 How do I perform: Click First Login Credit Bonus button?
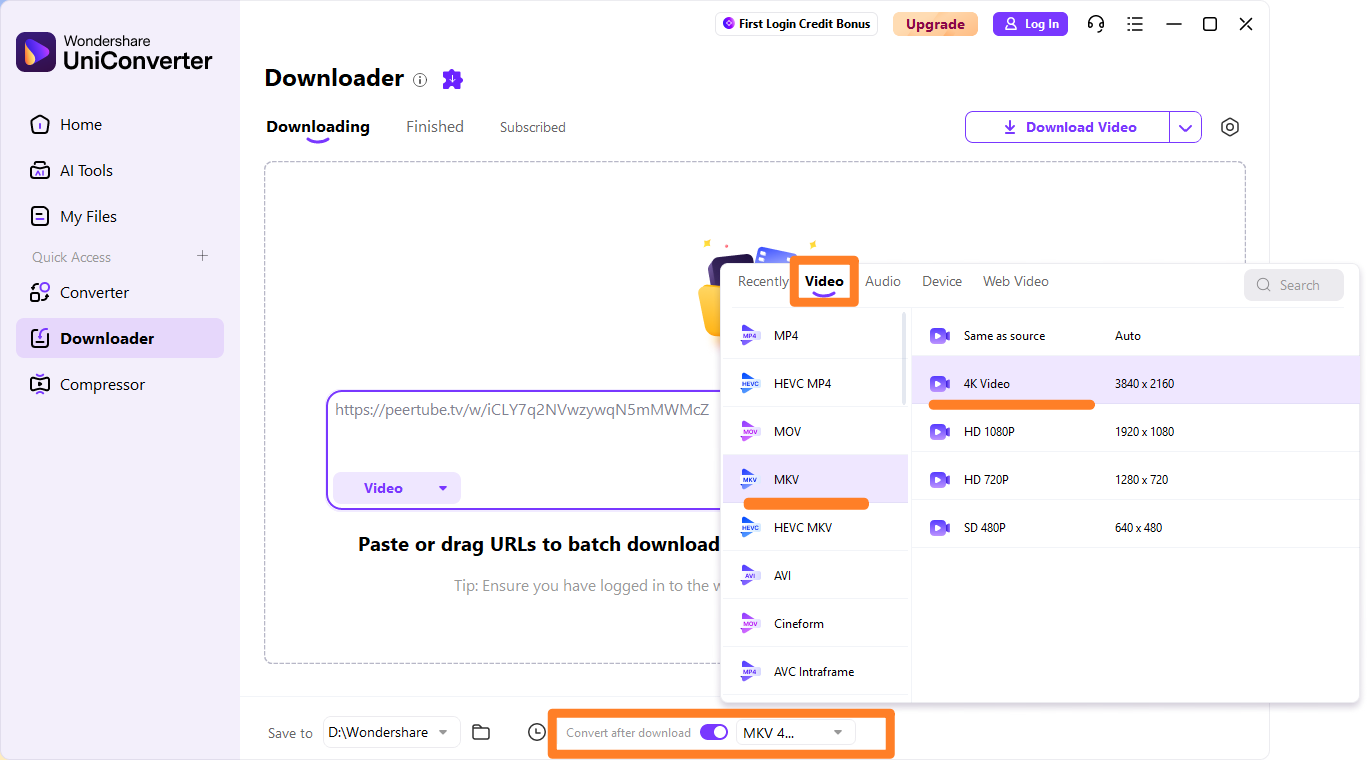coord(797,24)
